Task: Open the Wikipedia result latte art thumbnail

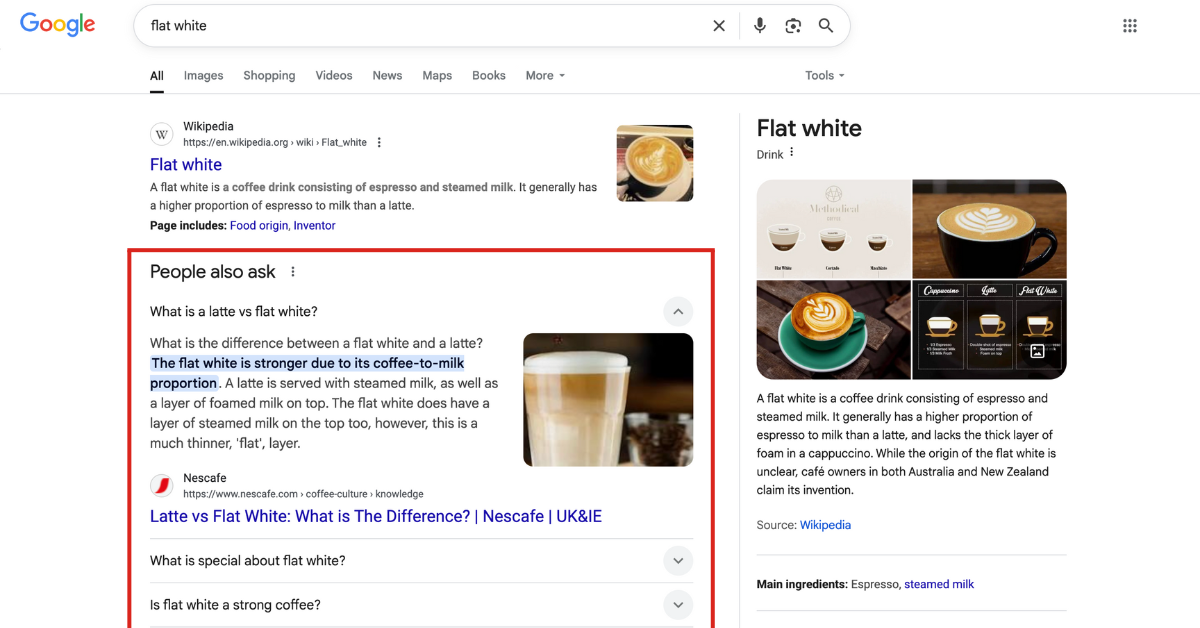Action: (655, 163)
